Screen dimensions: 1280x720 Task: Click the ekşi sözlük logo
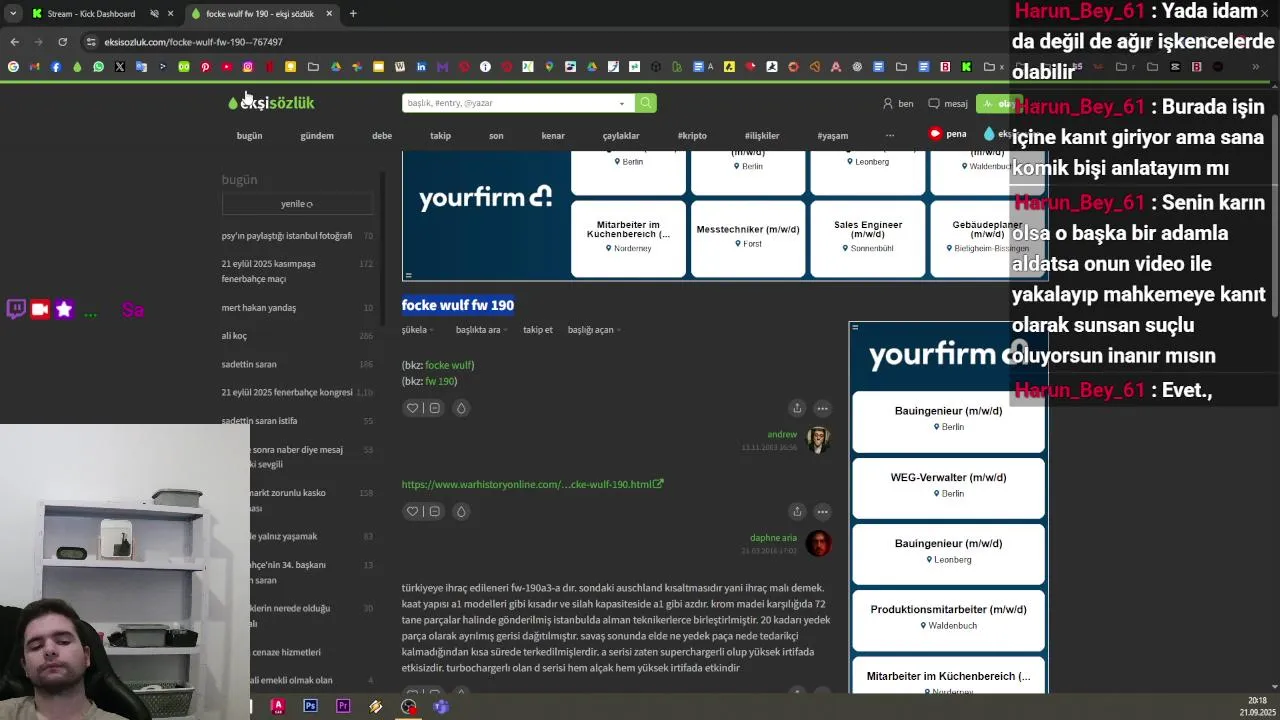pos(271,102)
